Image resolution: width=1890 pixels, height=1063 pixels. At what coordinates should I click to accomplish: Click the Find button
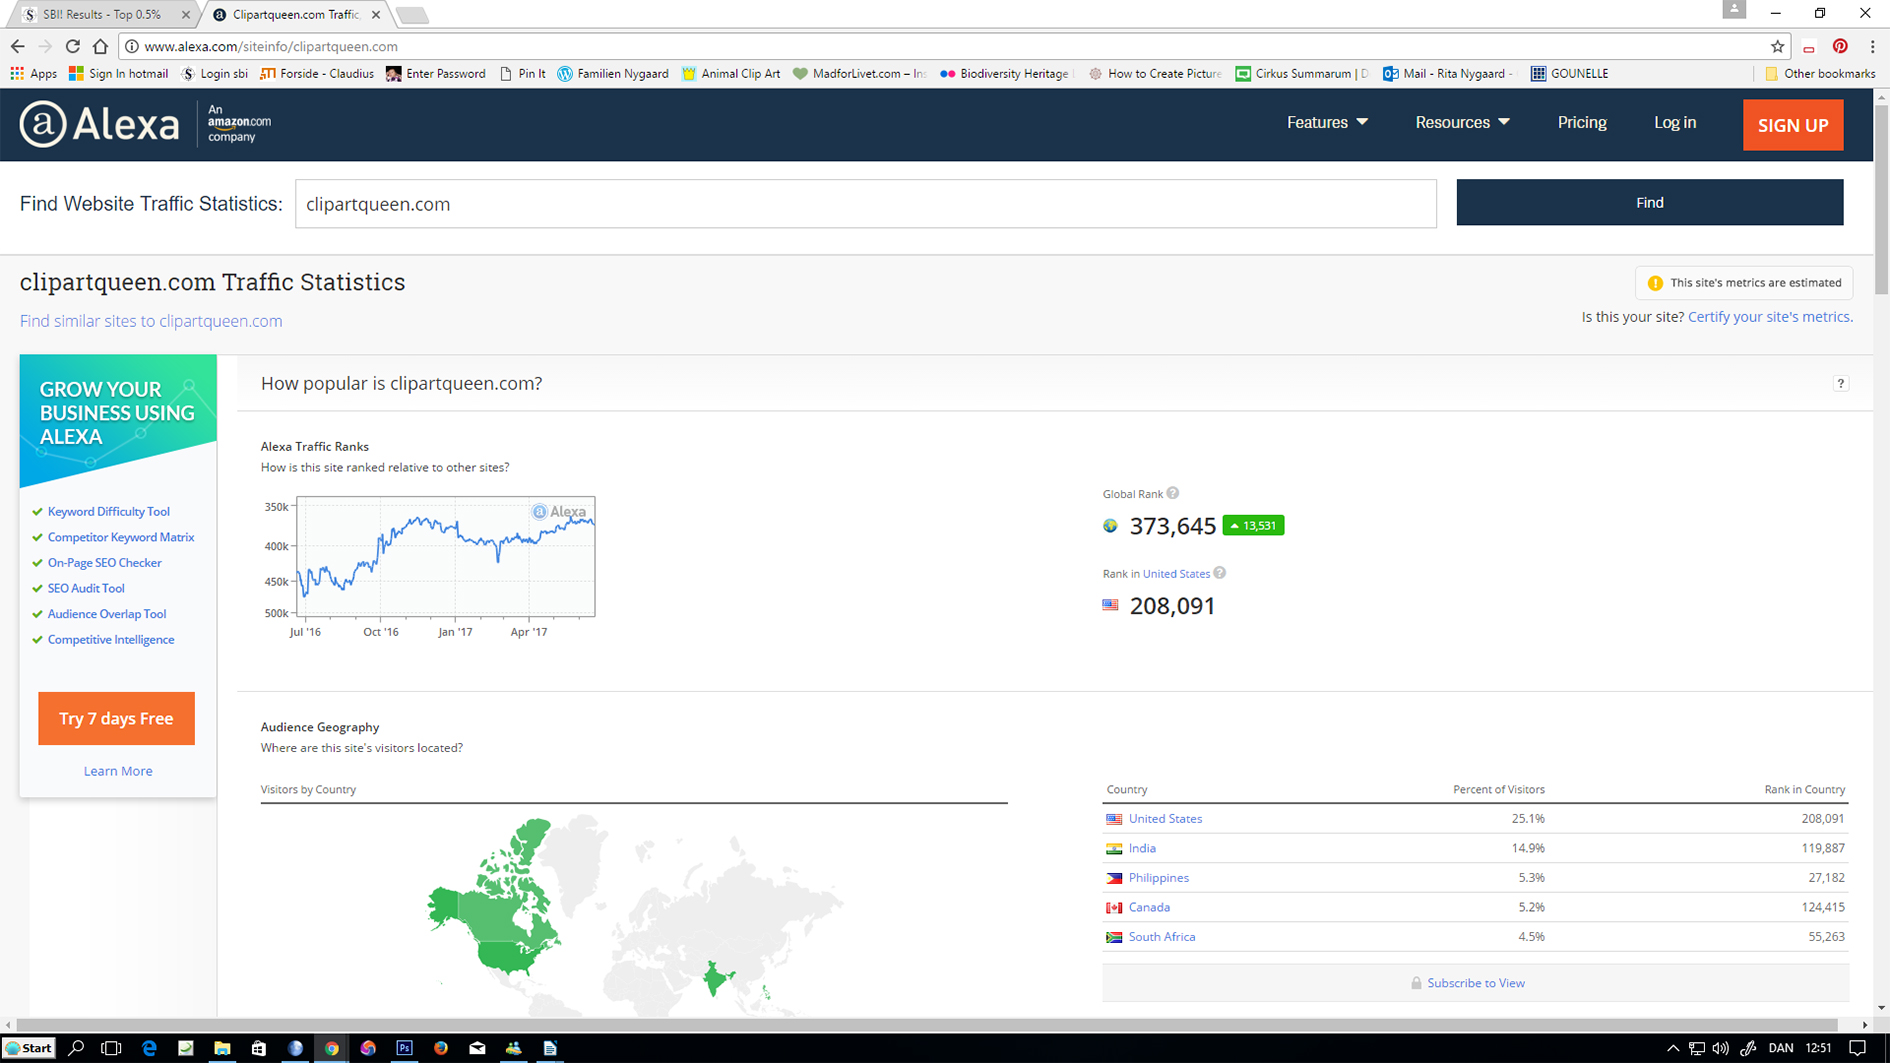1649,202
